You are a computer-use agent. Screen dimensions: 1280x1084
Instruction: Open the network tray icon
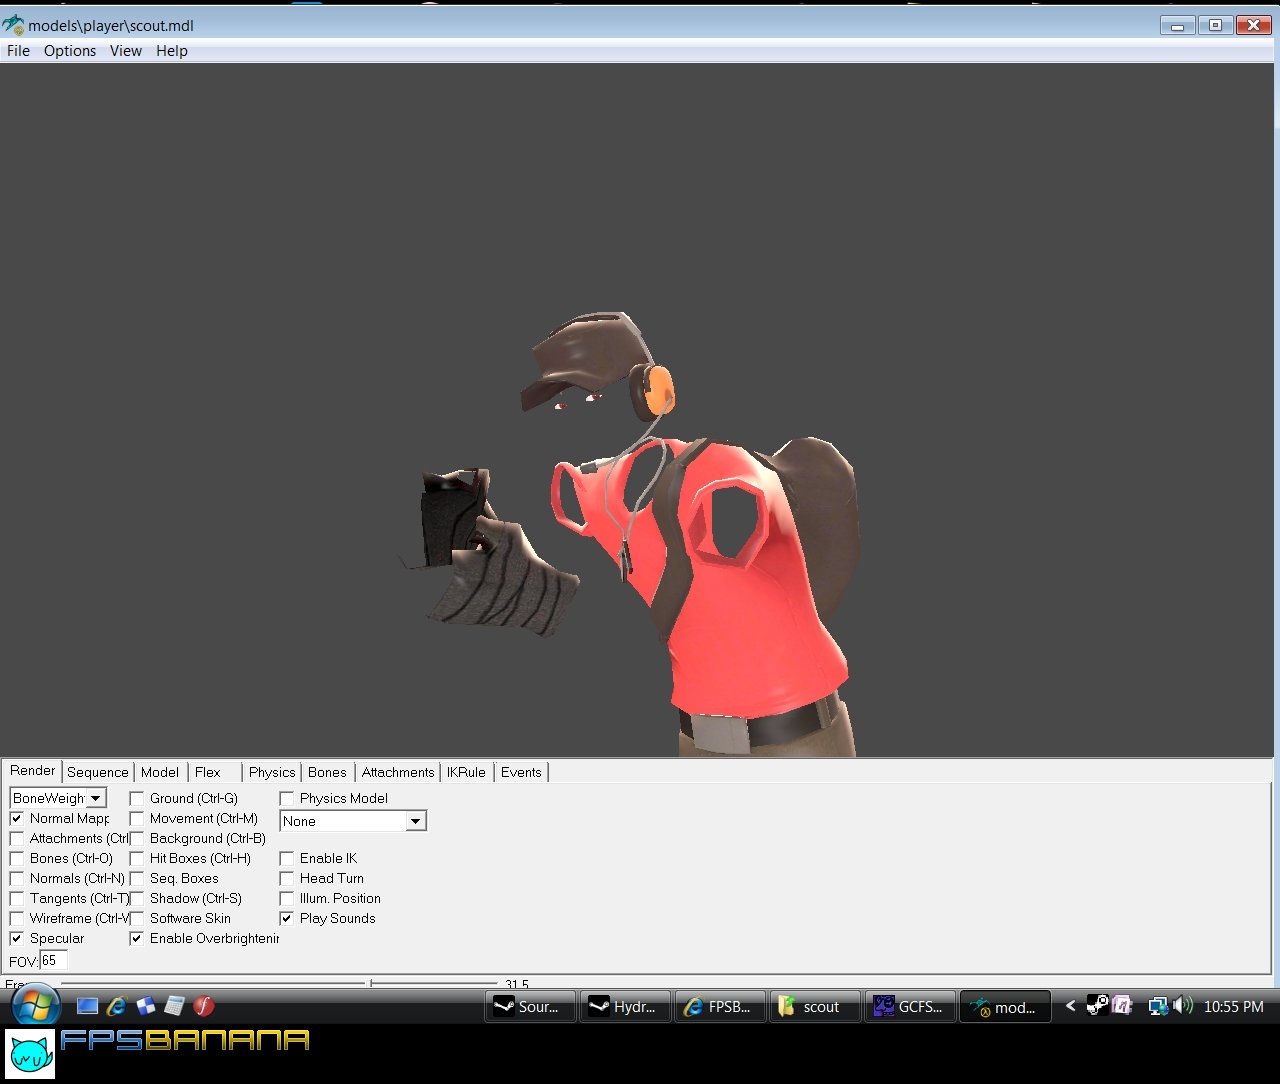click(1158, 1006)
